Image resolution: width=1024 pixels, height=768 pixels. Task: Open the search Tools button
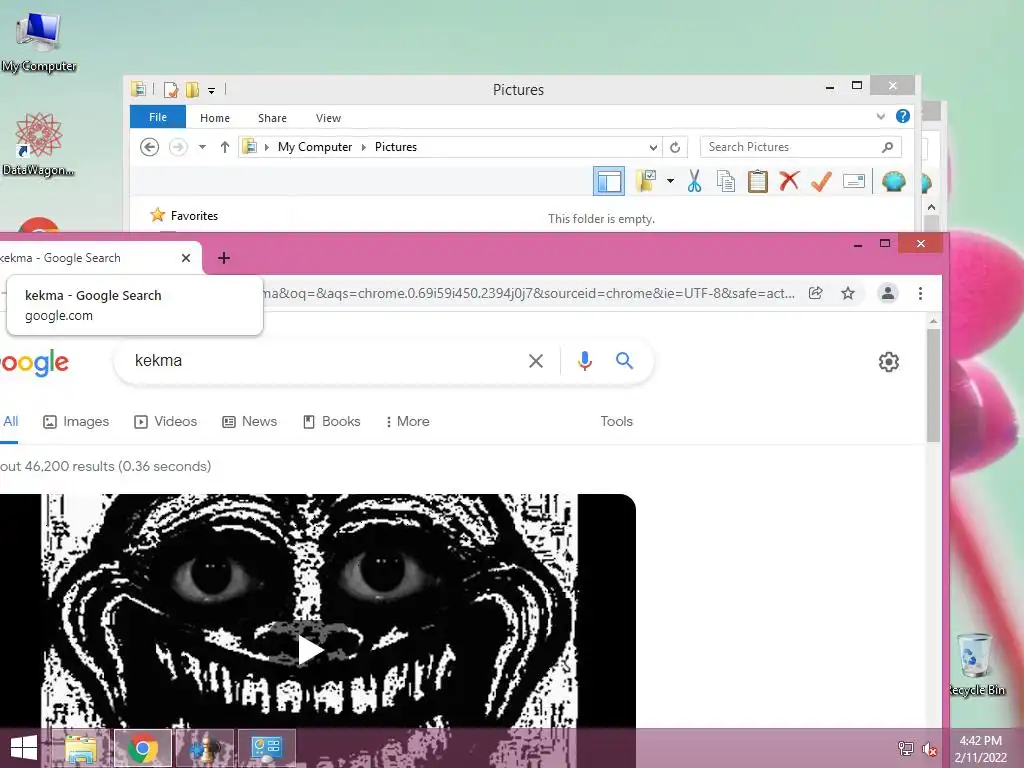point(616,421)
